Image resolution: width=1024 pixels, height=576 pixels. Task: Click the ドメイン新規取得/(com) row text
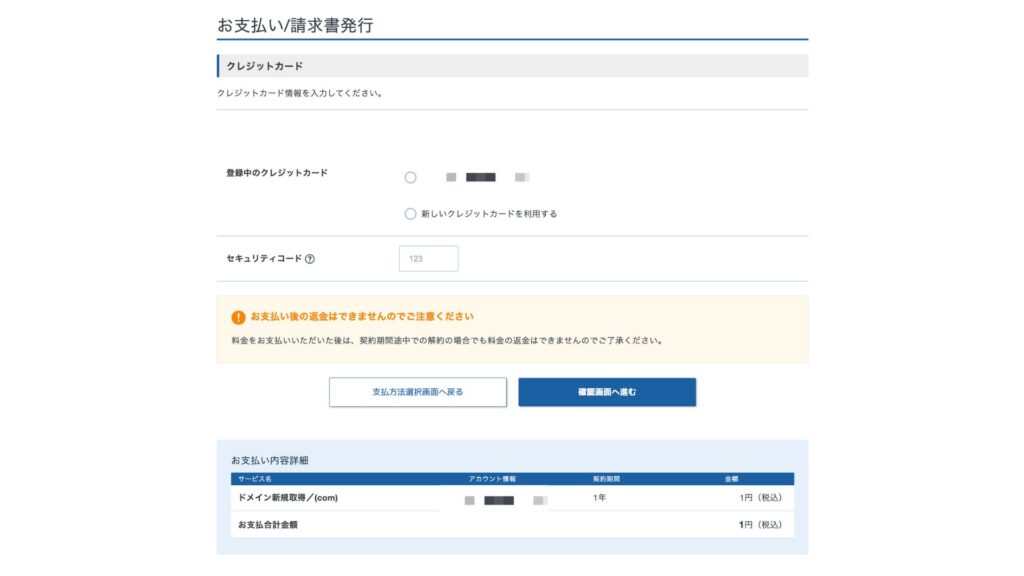(x=288, y=498)
